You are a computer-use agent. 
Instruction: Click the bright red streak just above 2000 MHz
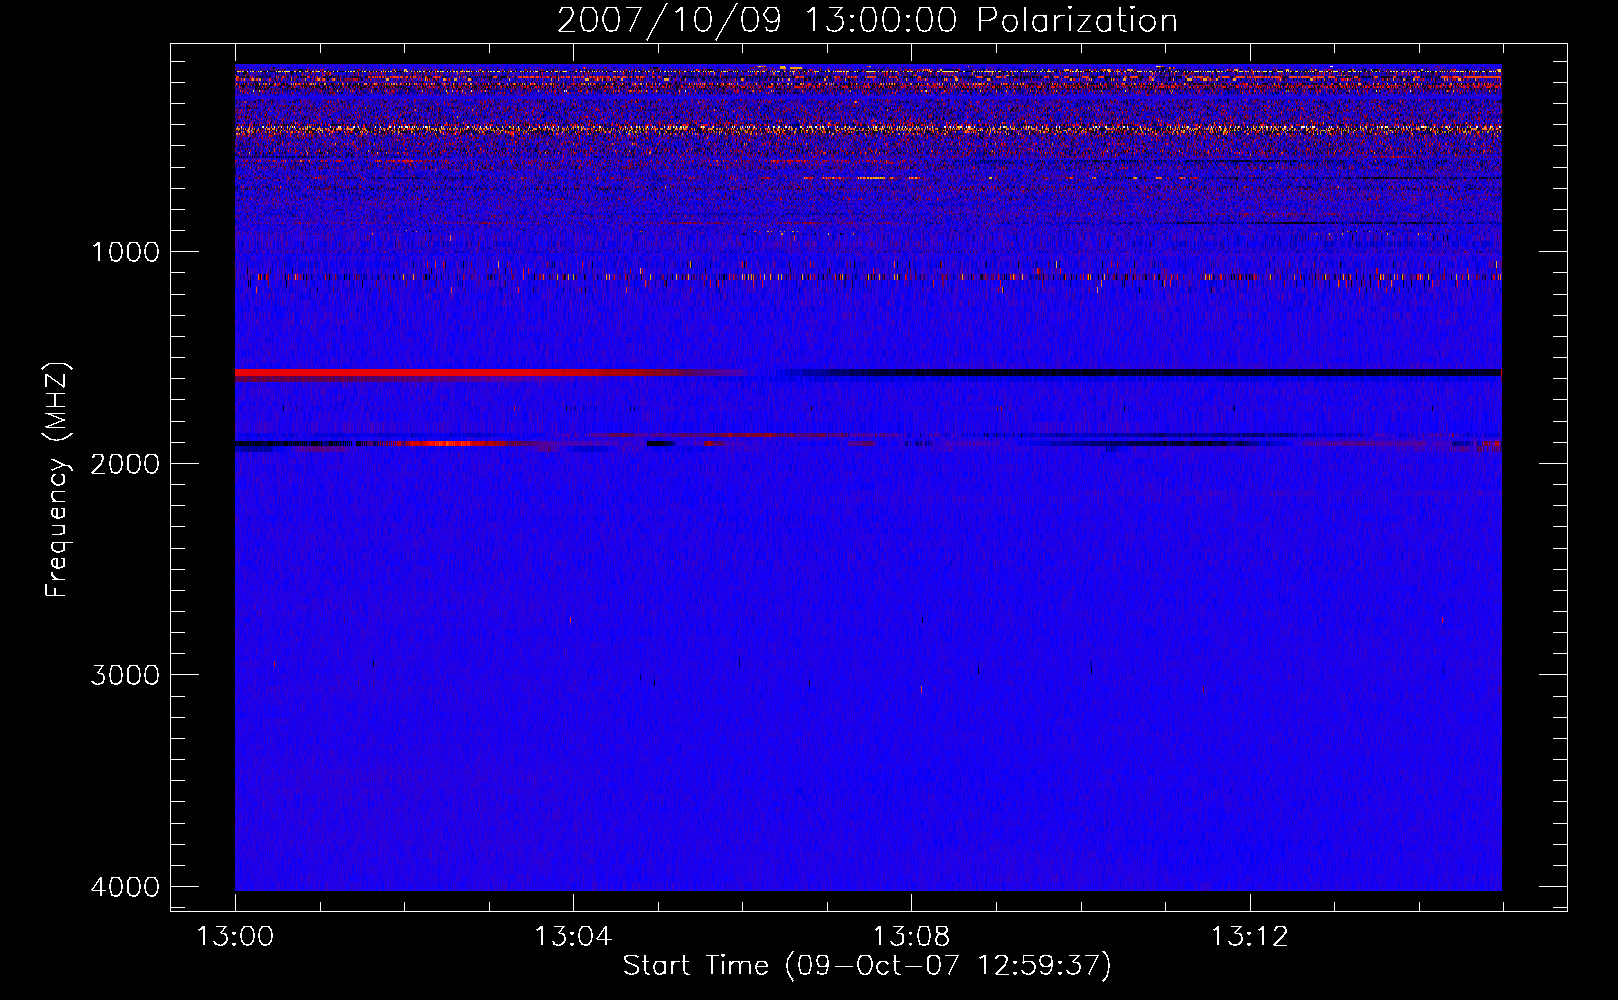coord(440,443)
